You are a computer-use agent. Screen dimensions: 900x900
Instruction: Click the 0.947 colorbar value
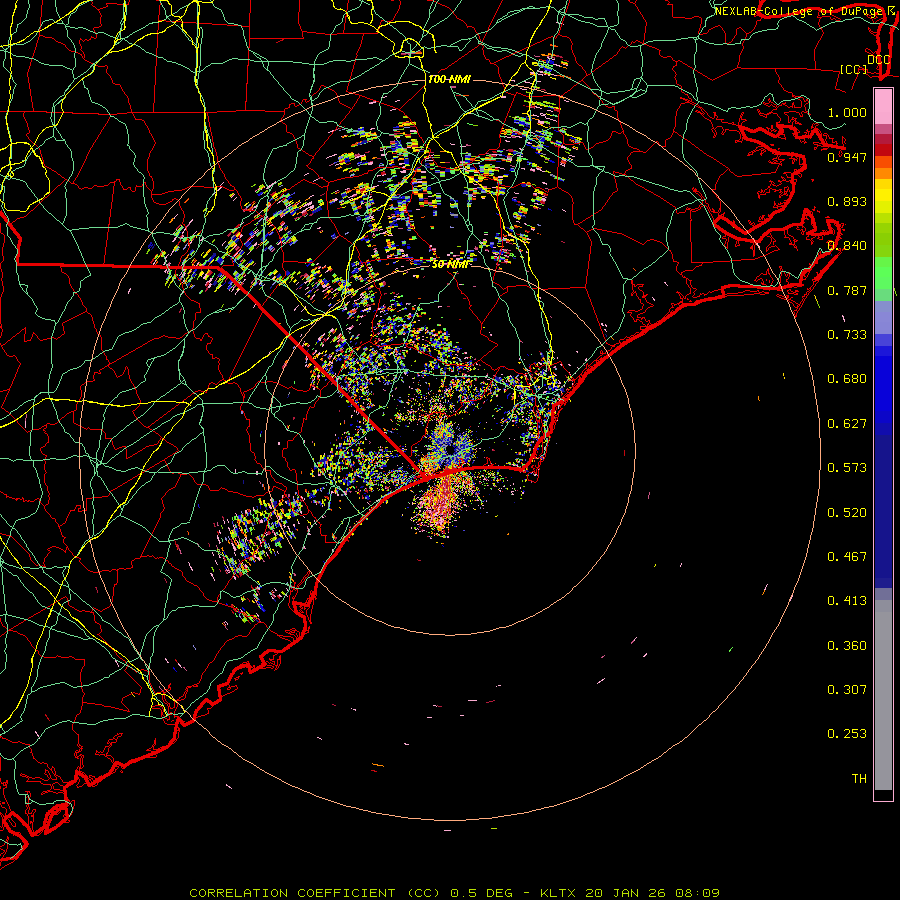847,157
